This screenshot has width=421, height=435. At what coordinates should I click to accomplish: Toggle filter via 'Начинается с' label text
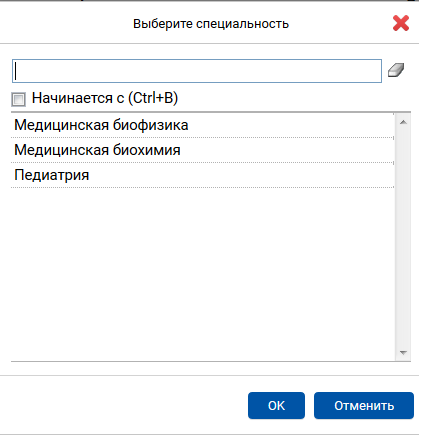105,98
